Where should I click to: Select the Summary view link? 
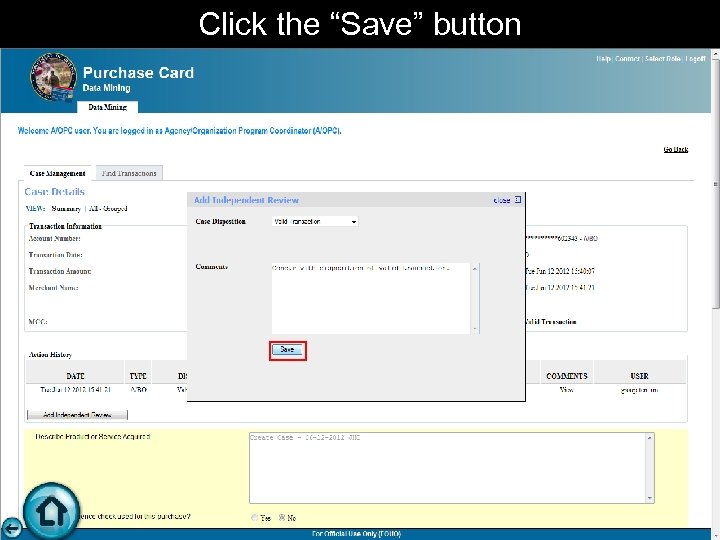tap(66, 208)
